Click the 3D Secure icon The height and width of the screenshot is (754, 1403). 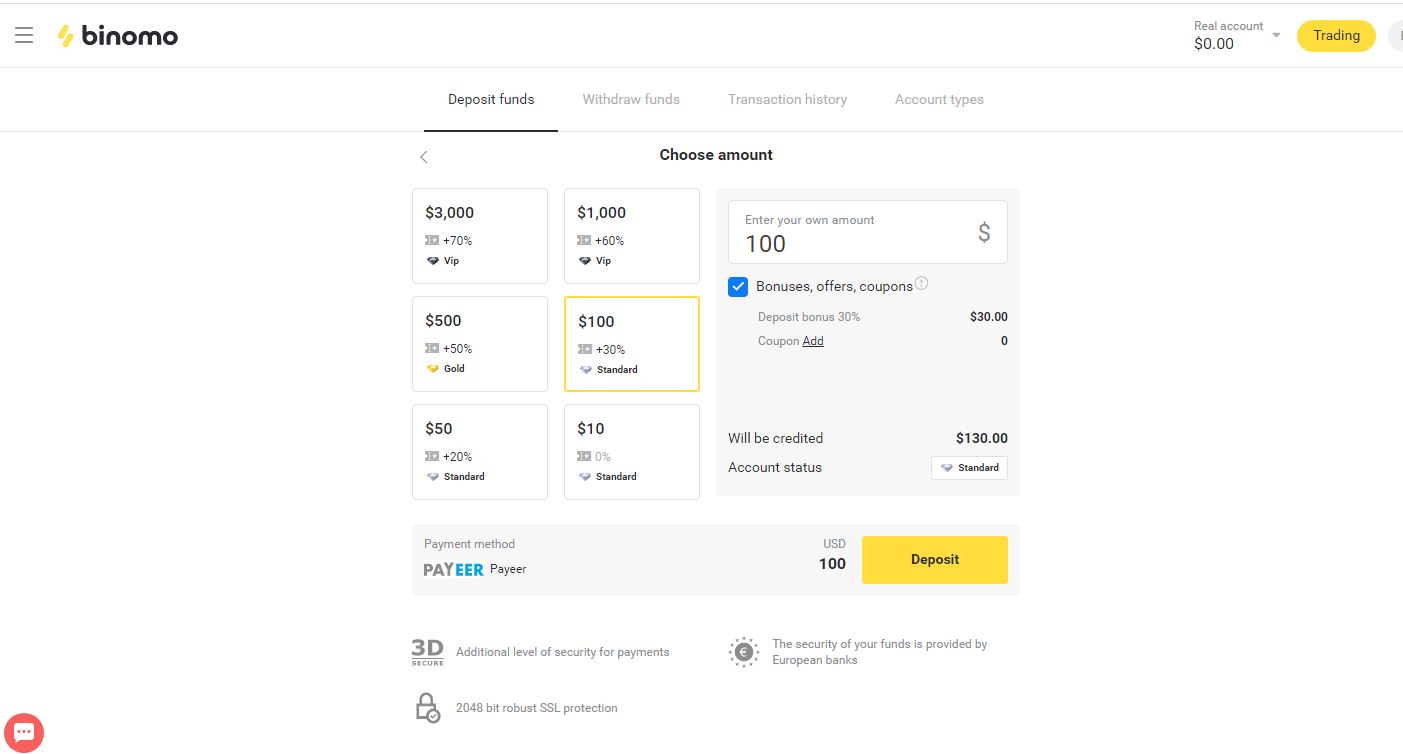(x=427, y=652)
